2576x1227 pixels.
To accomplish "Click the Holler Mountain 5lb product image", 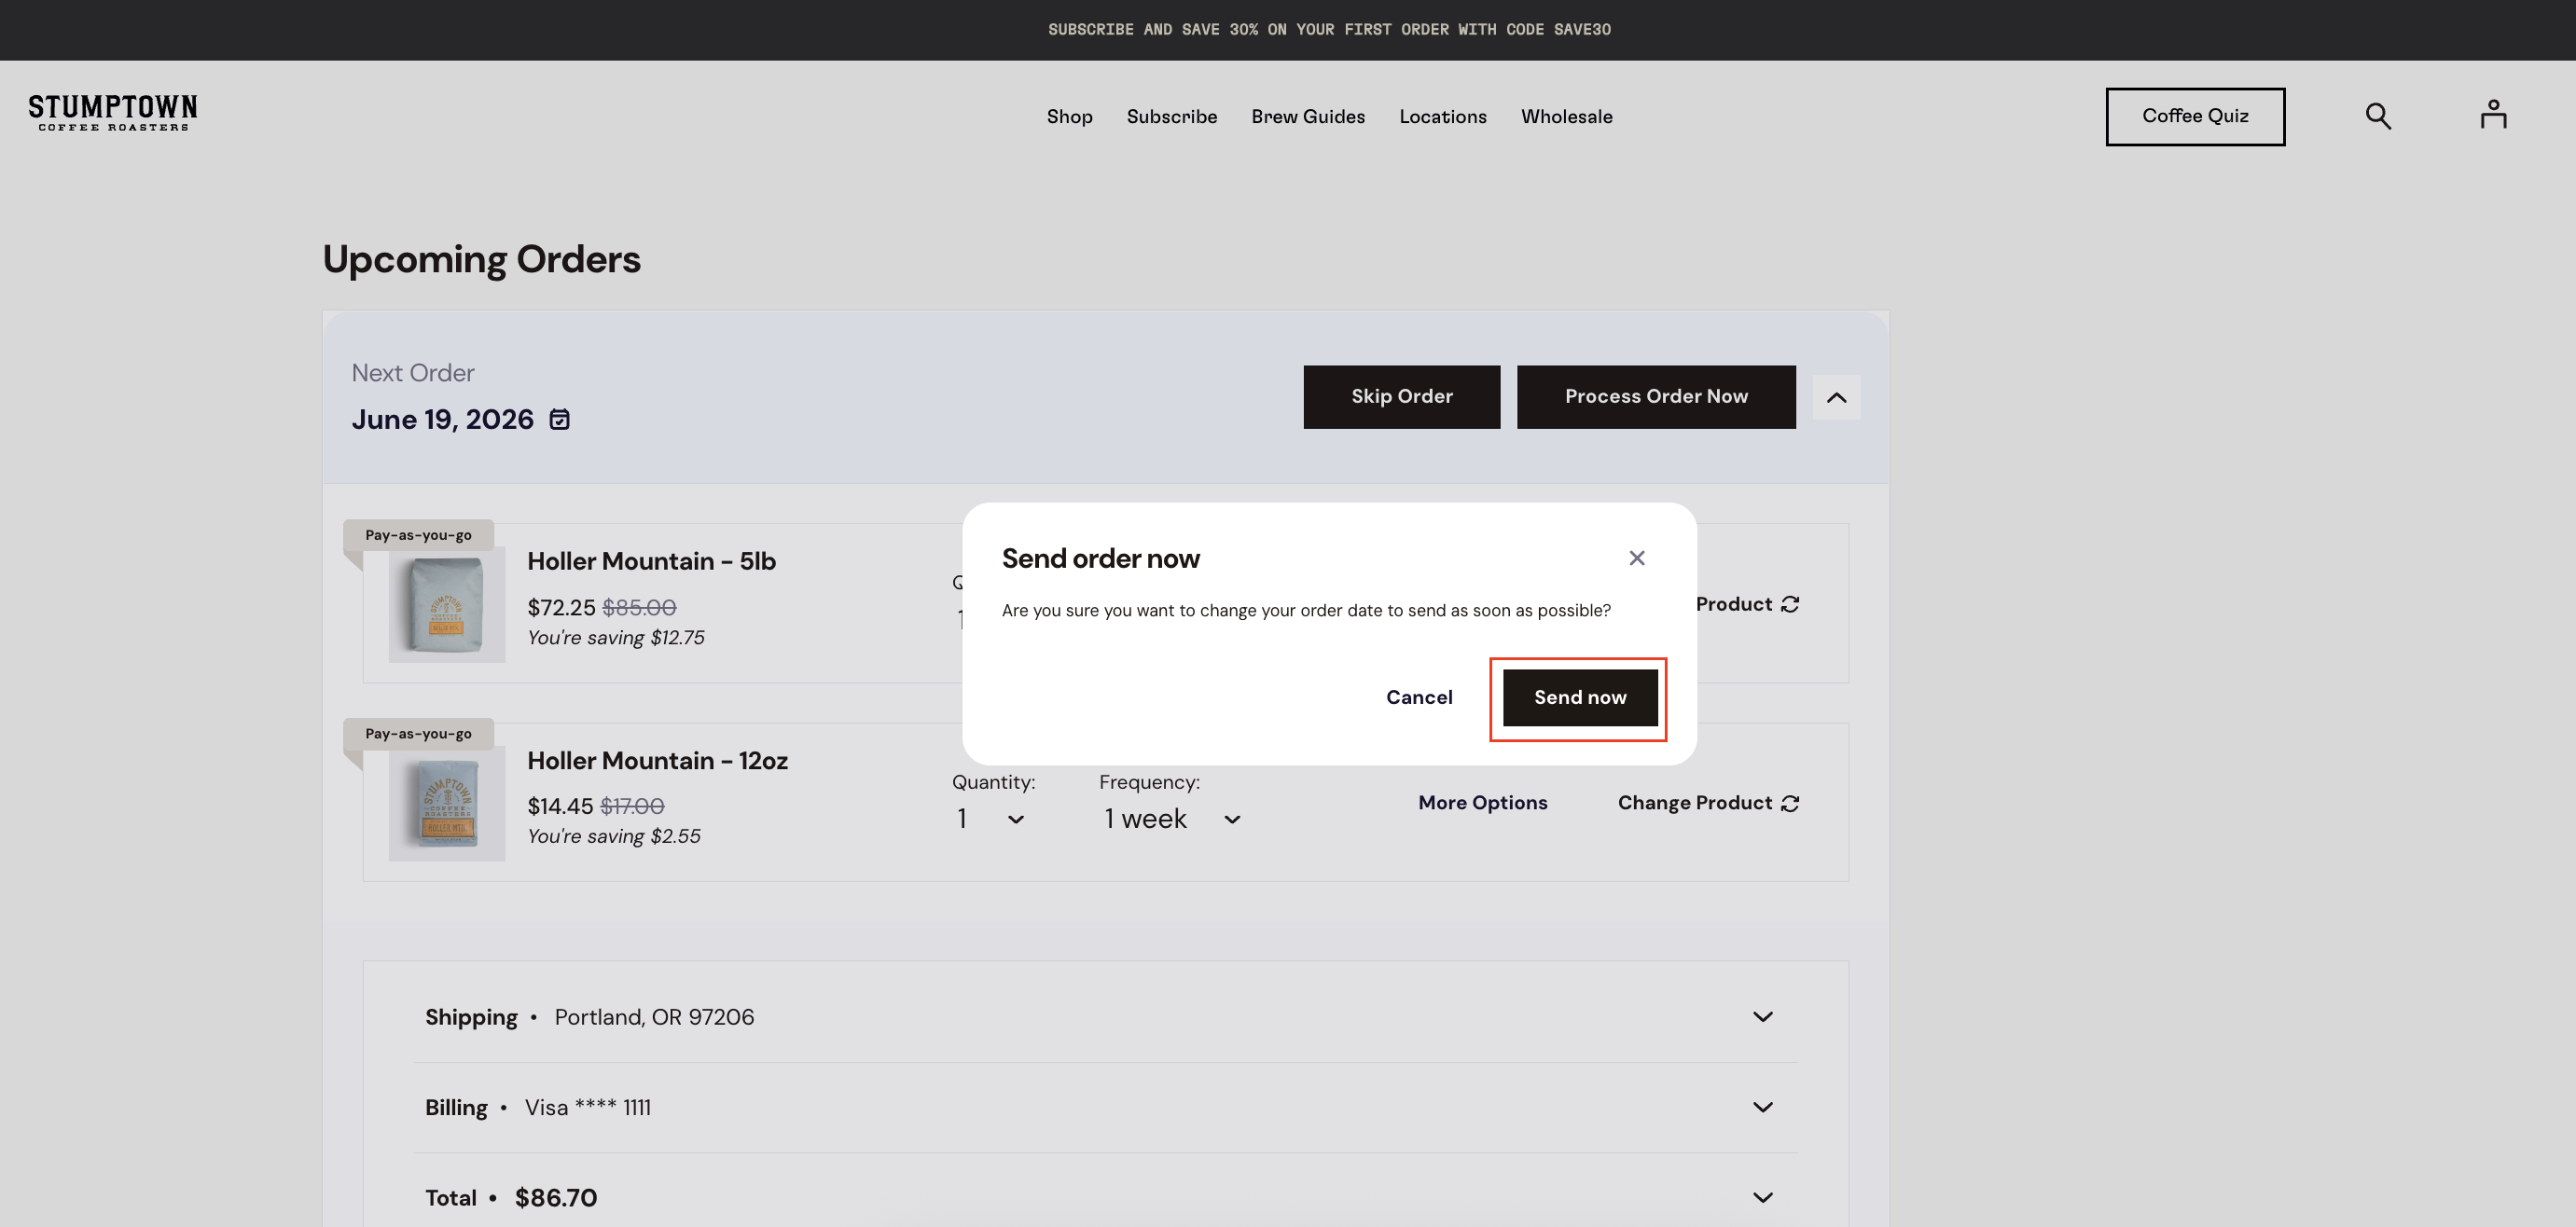I will pyautogui.click(x=447, y=604).
